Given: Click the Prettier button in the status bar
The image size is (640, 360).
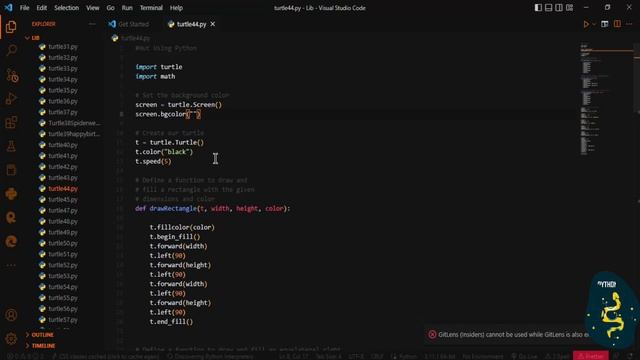Looking at the screenshot, I should [x=591, y=356].
